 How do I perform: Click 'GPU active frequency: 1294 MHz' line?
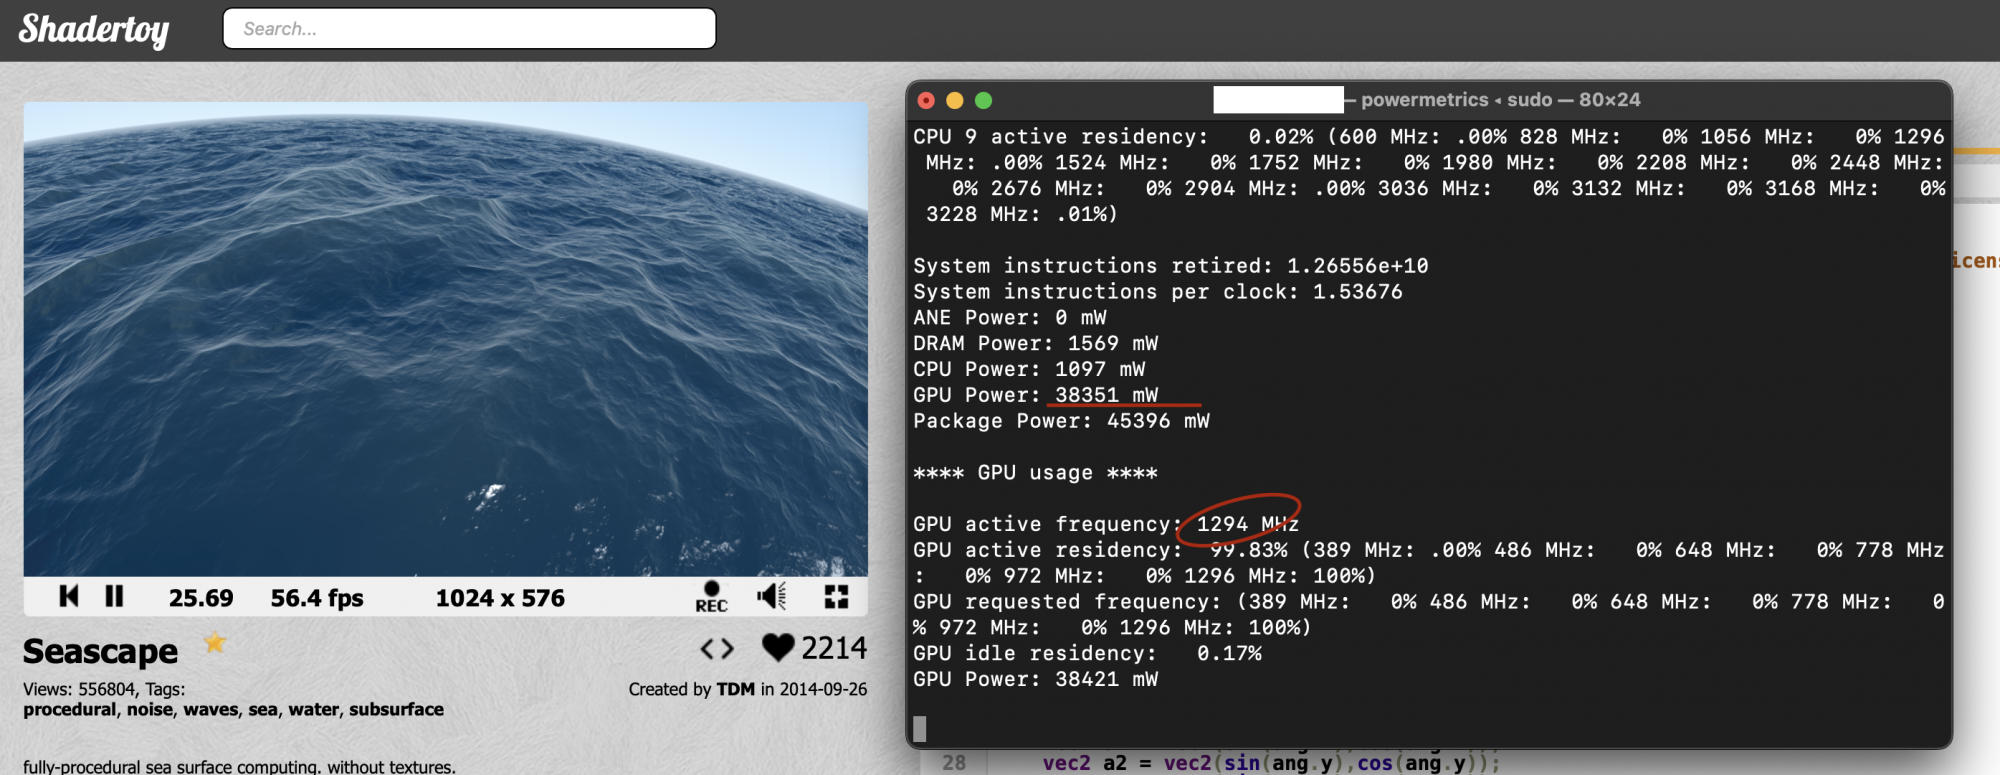pos(1106,524)
